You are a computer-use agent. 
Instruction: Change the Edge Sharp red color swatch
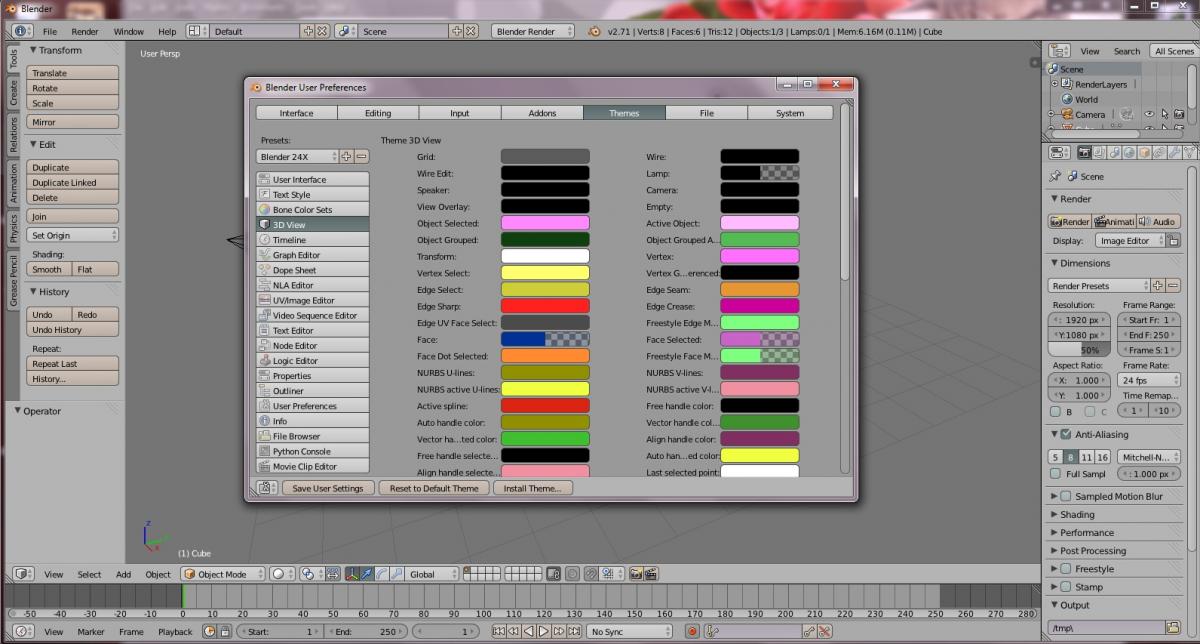pos(545,306)
